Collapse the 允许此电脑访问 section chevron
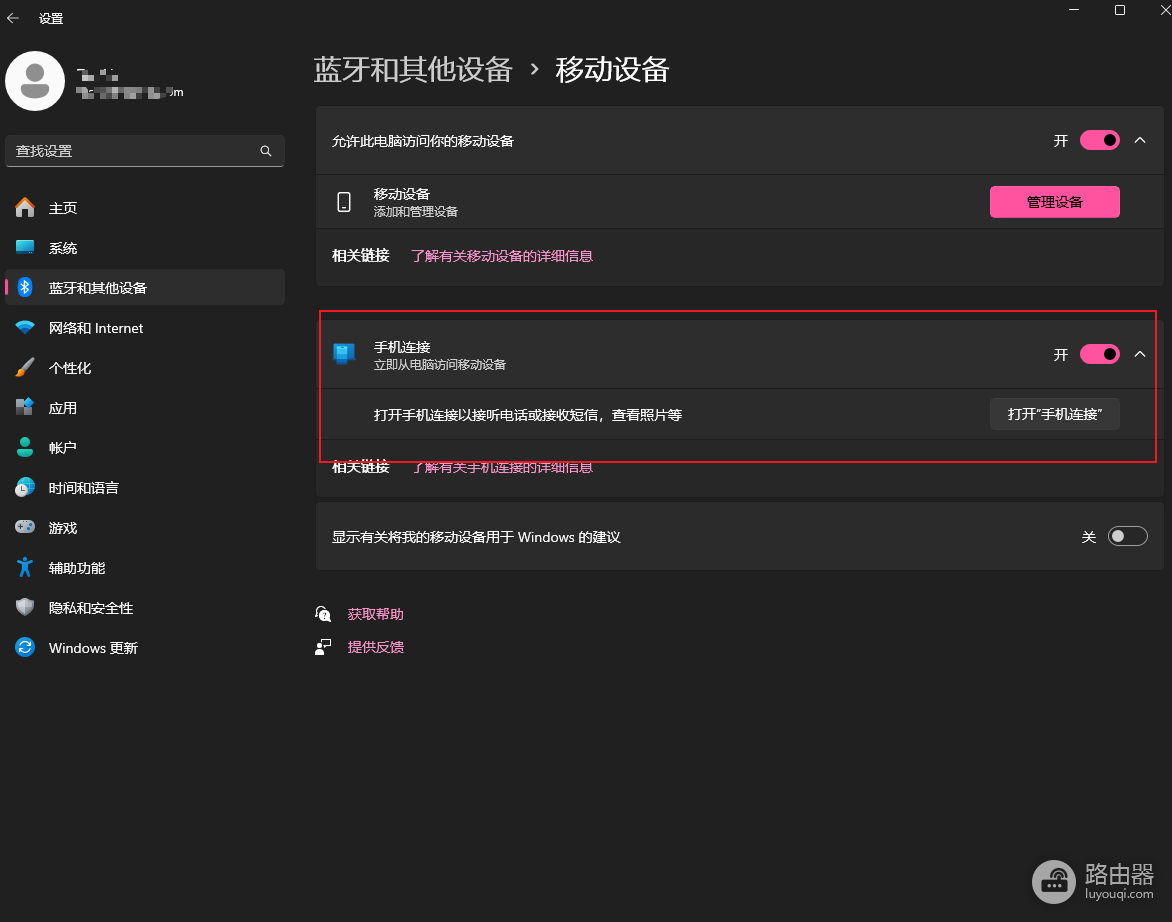This screenshot has height=922, width=1172. (x=1140, y=140)
